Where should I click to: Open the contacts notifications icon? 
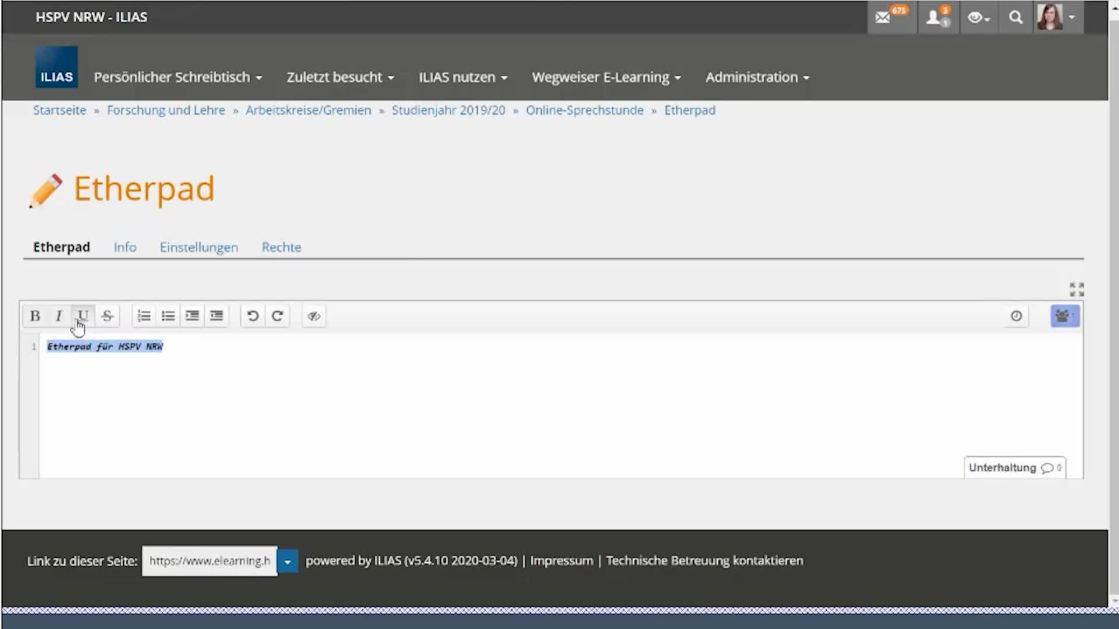[x=938, y=17]
